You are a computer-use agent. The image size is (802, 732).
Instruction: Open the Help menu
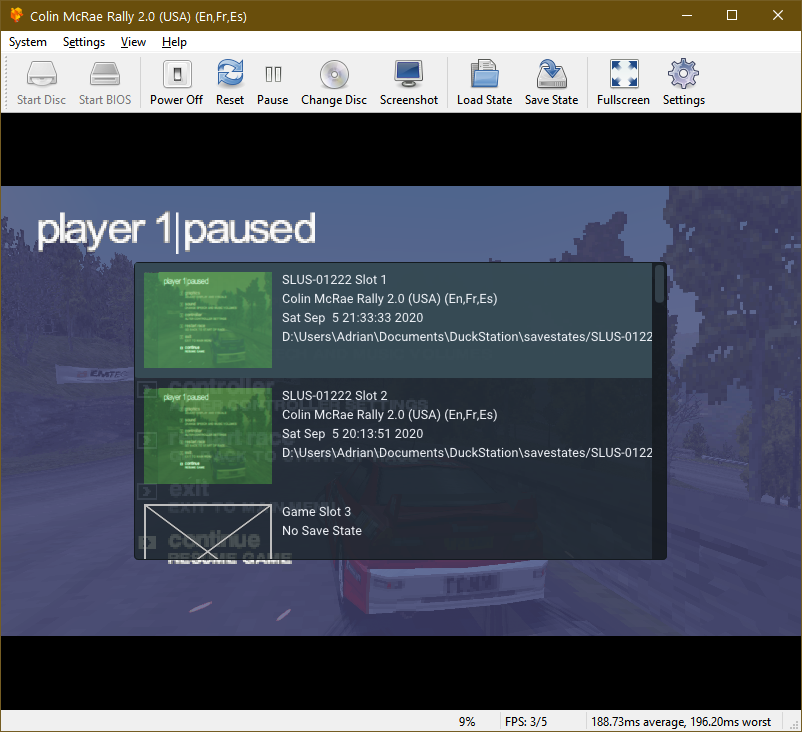click(174, 42)
